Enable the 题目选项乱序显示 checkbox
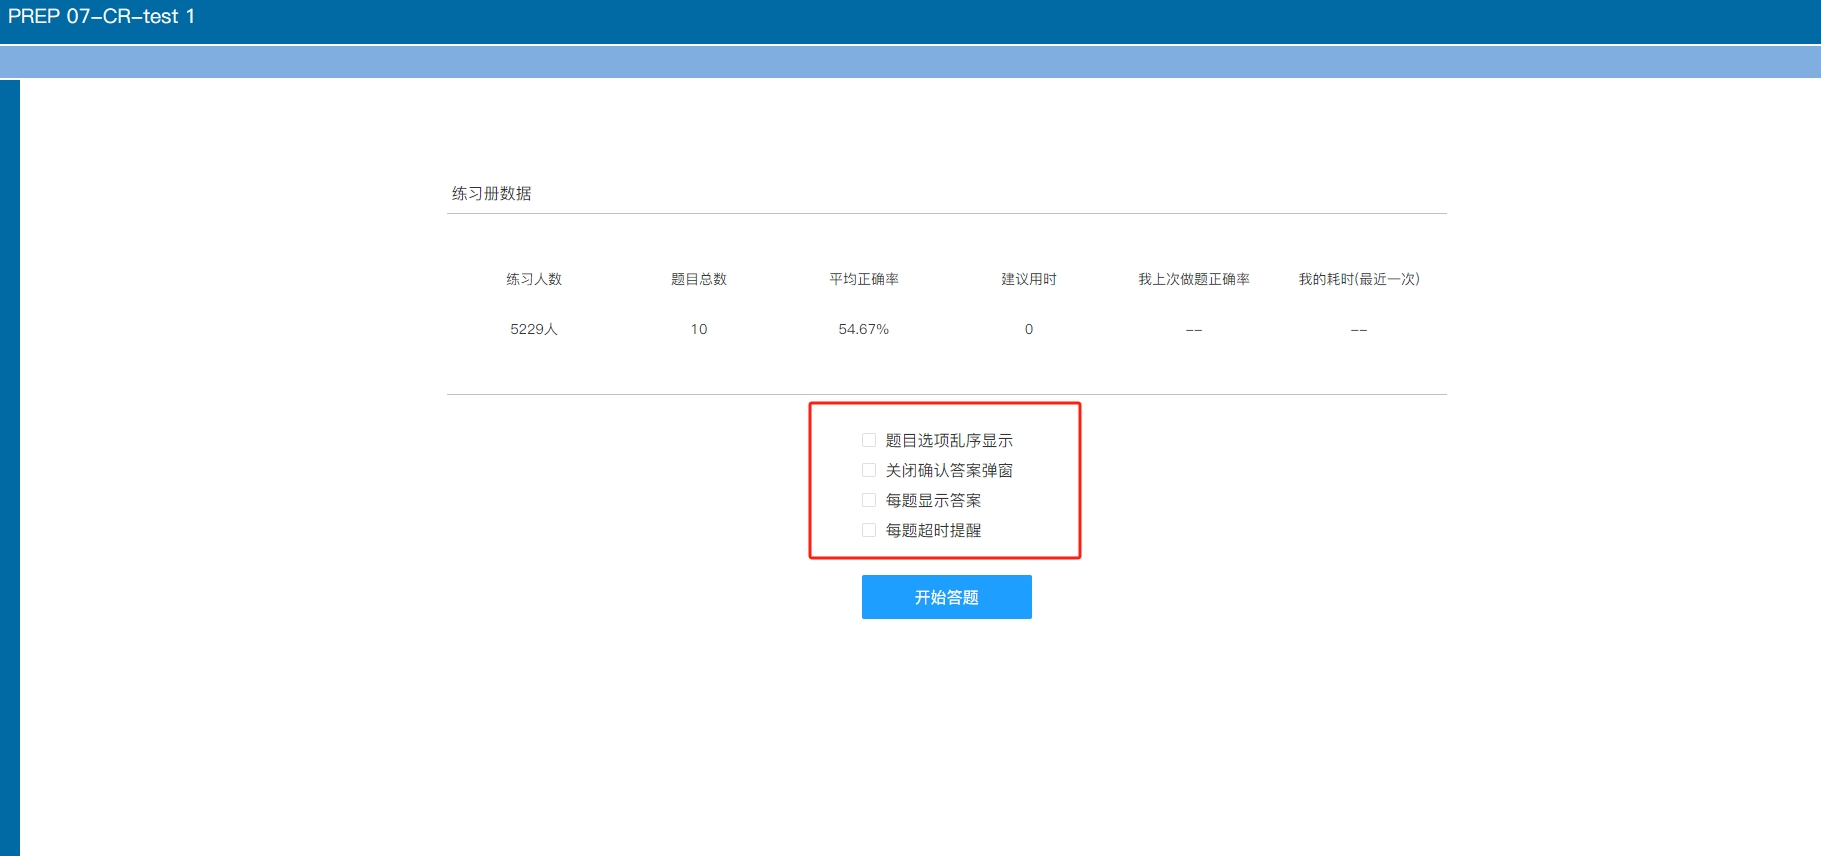 pos(869,440)
